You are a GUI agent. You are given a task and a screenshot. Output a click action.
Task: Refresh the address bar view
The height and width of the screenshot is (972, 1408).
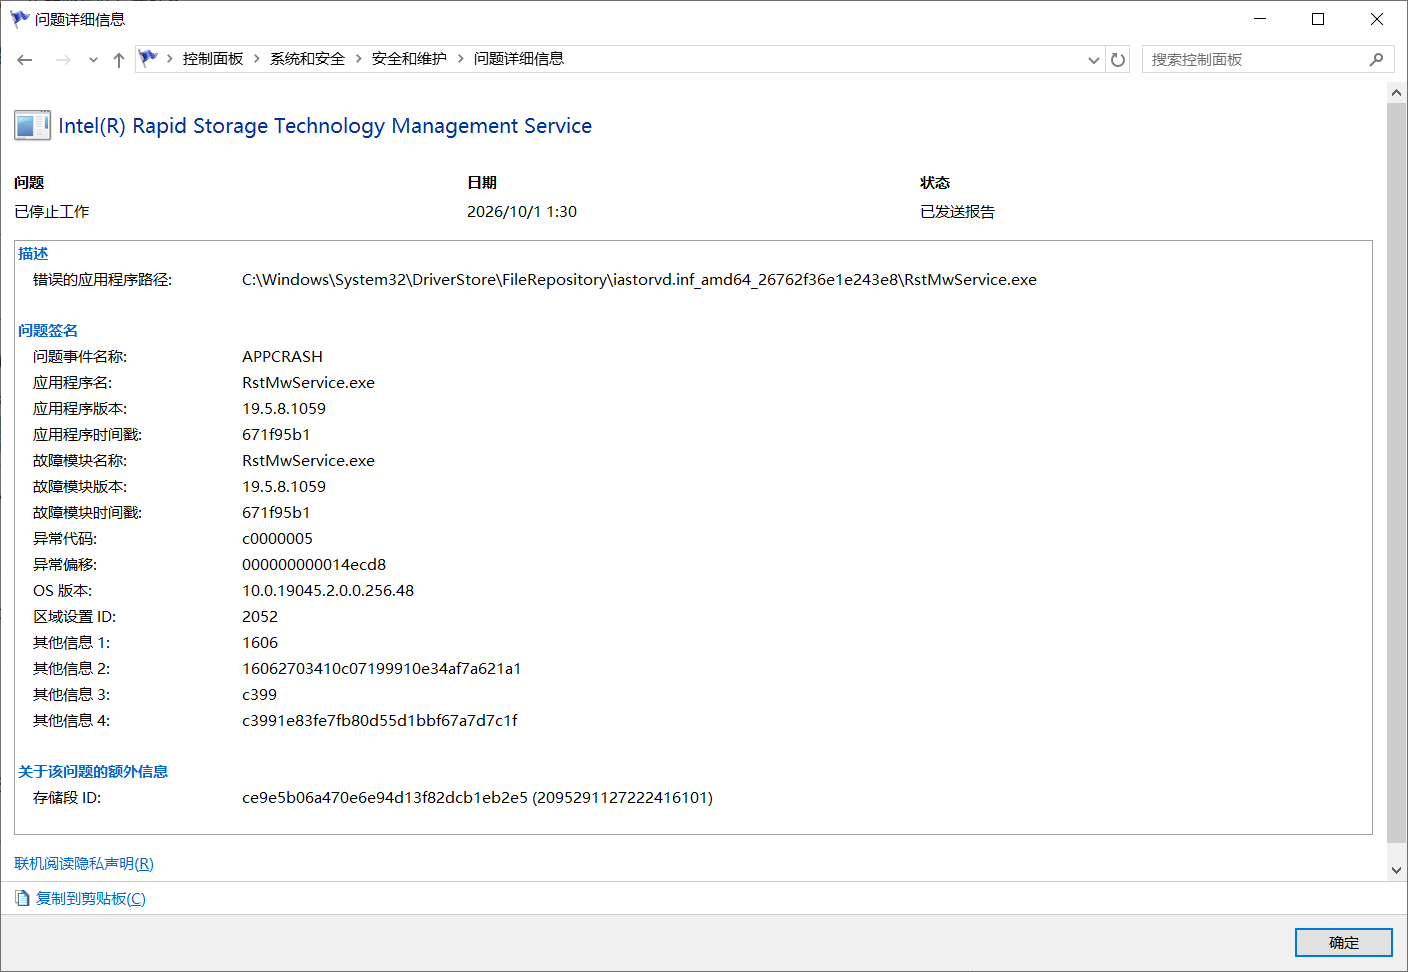click(x=1118, y=60)
